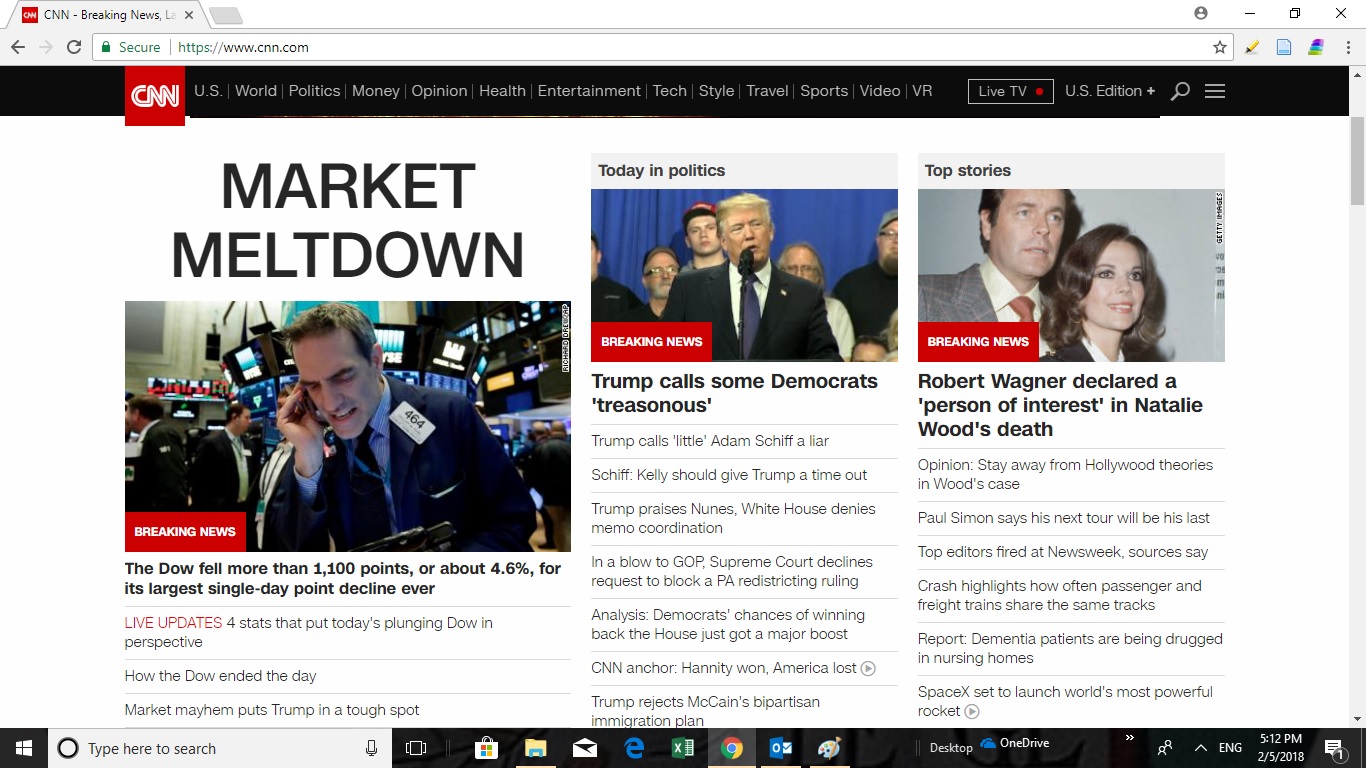The image size is (1366, 768).
Task: Click the page vertical scrollbar
Action: pyautogui.click(x=1357, y=400)
